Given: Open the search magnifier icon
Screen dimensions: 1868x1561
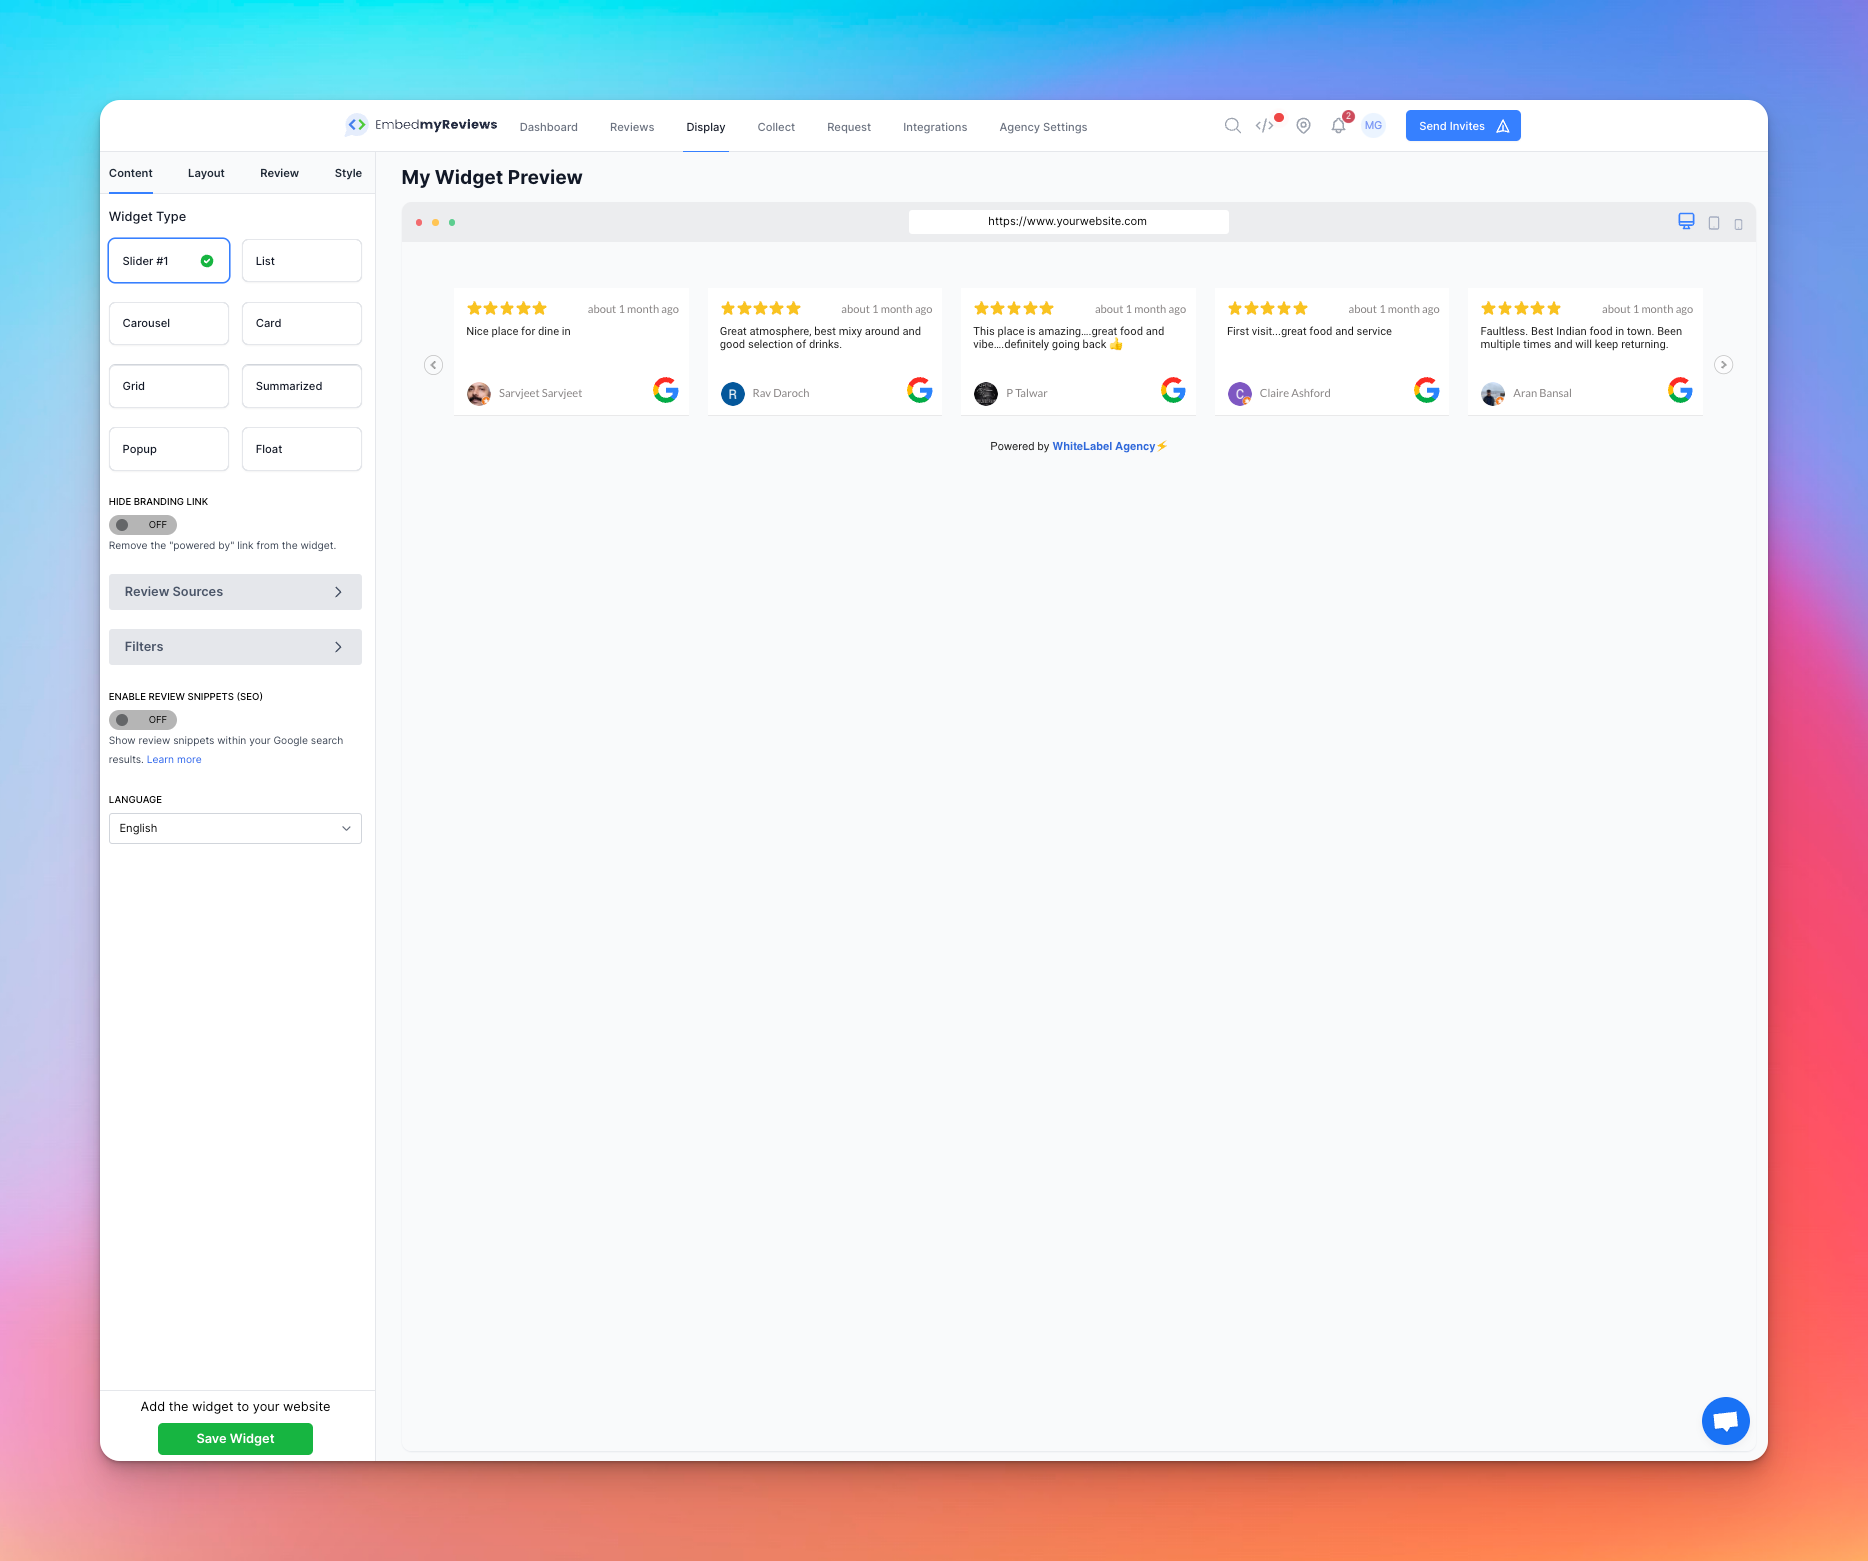Looking at the screenshot, I should click(1233, 126).
